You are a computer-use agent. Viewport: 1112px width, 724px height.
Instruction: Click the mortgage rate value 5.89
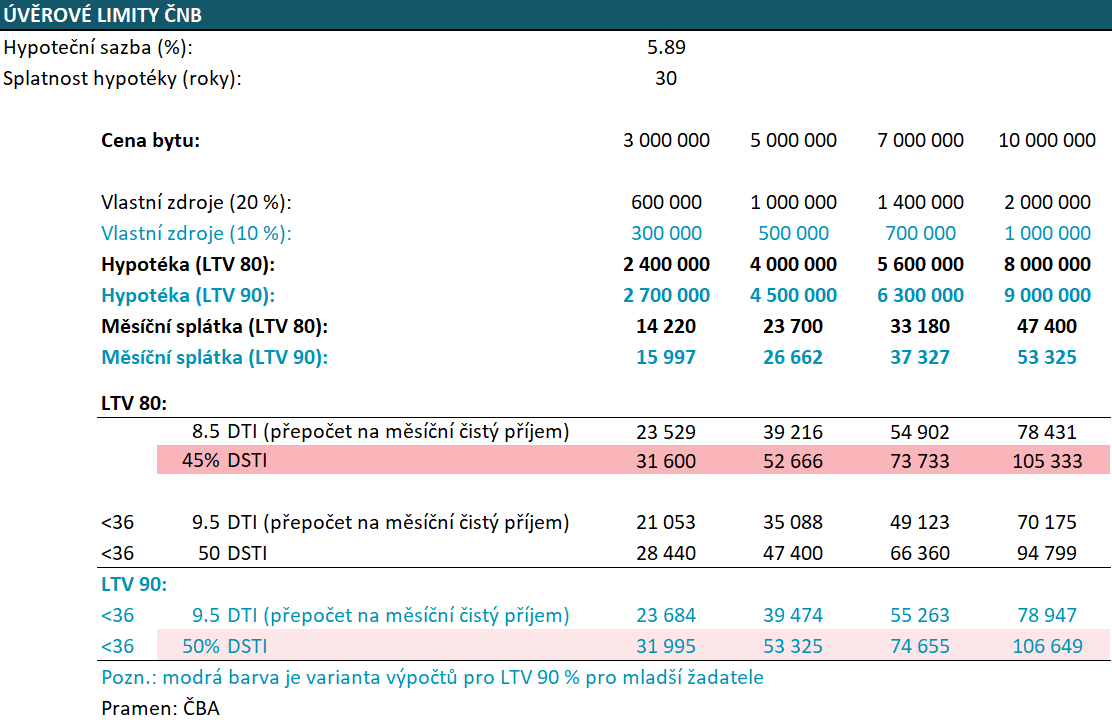(x=666, y=48)
